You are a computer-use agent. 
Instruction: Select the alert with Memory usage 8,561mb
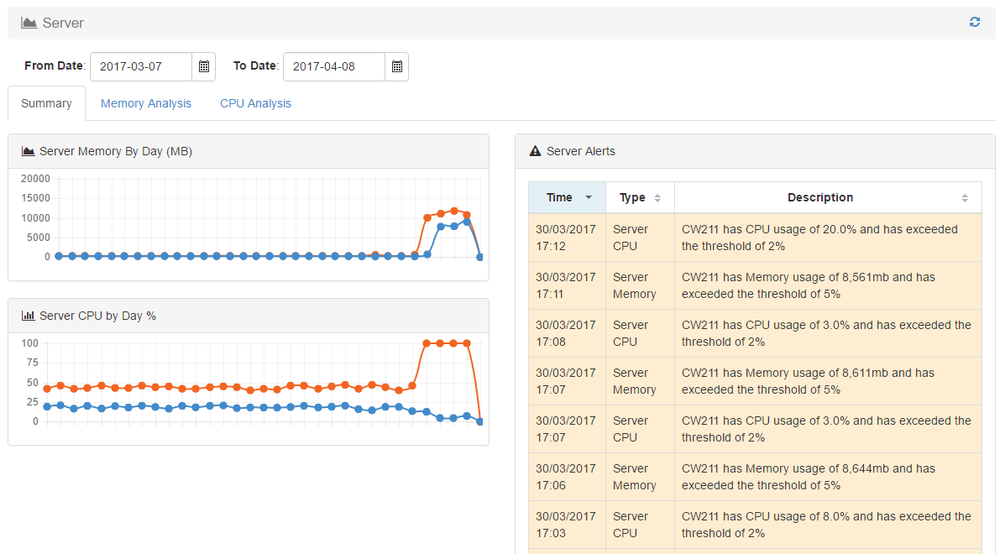pos(755,285)
